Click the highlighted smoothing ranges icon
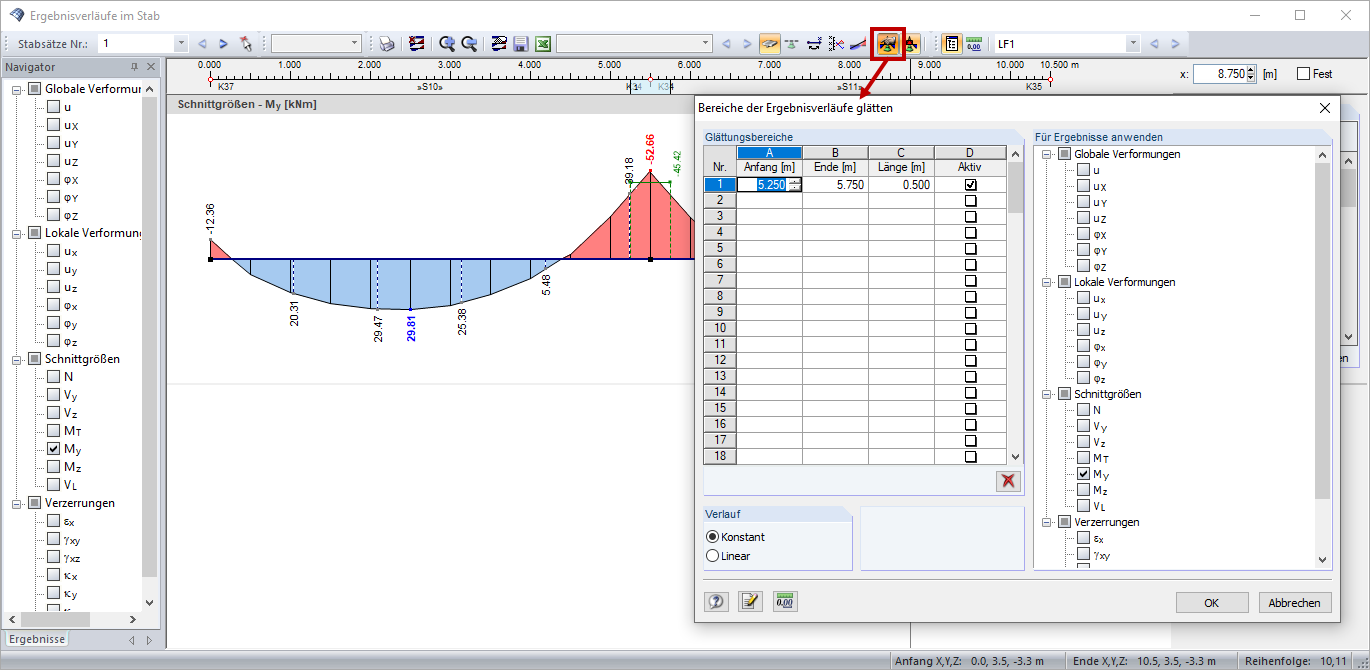The height and width of the screenshot is (670, 1370). coord(888,44)
